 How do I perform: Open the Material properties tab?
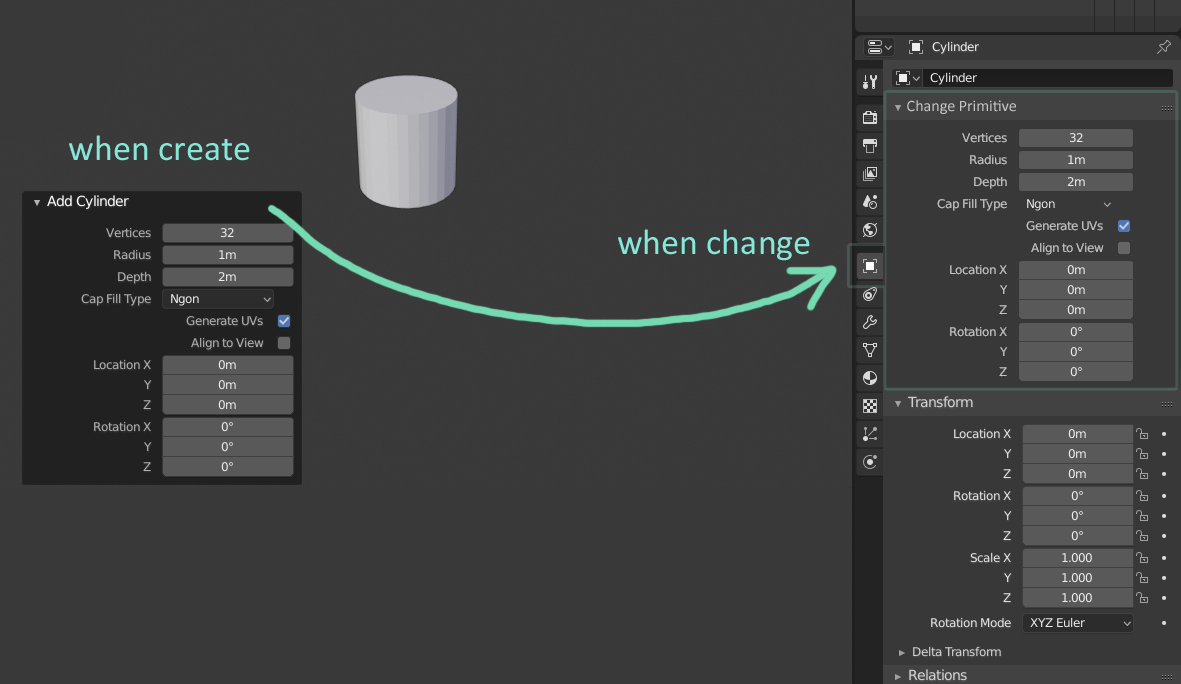pyautogui.click(x=870, y=378)
